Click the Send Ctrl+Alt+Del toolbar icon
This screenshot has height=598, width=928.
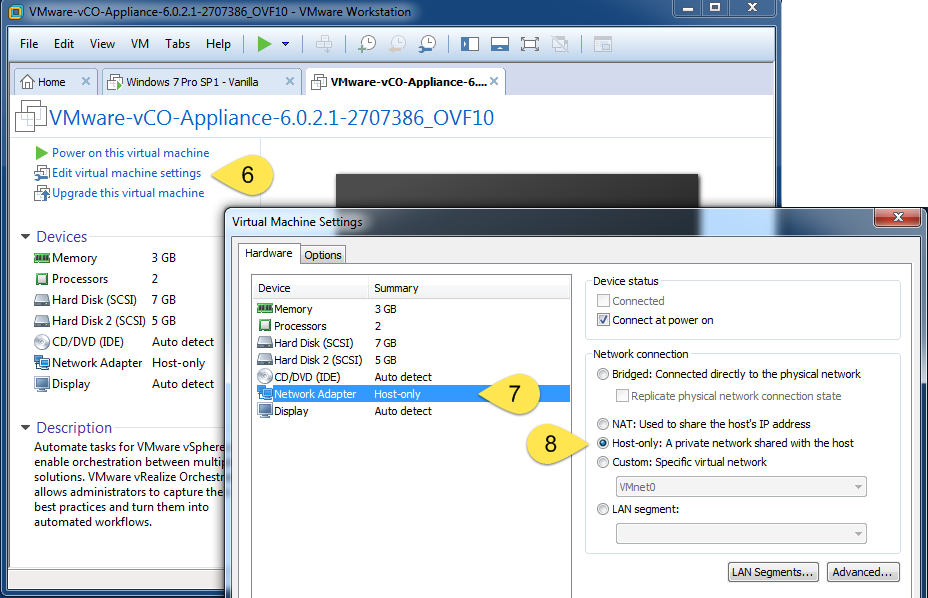[324, 44]
